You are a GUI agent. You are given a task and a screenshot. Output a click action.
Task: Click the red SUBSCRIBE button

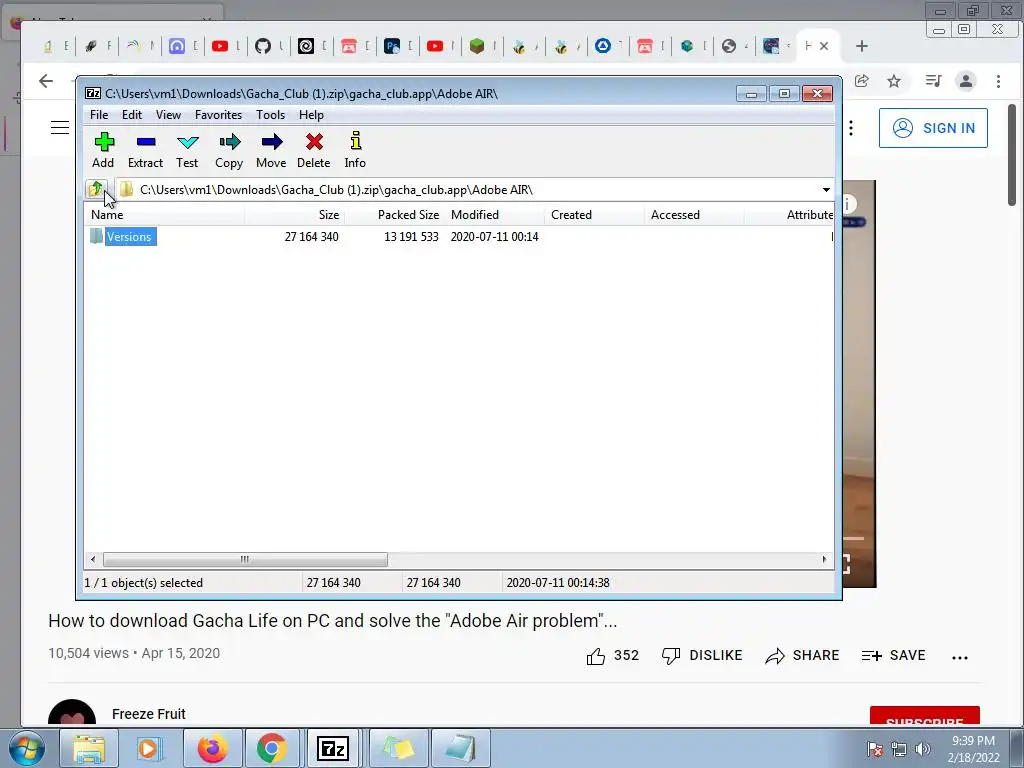[x=925, y=716]
